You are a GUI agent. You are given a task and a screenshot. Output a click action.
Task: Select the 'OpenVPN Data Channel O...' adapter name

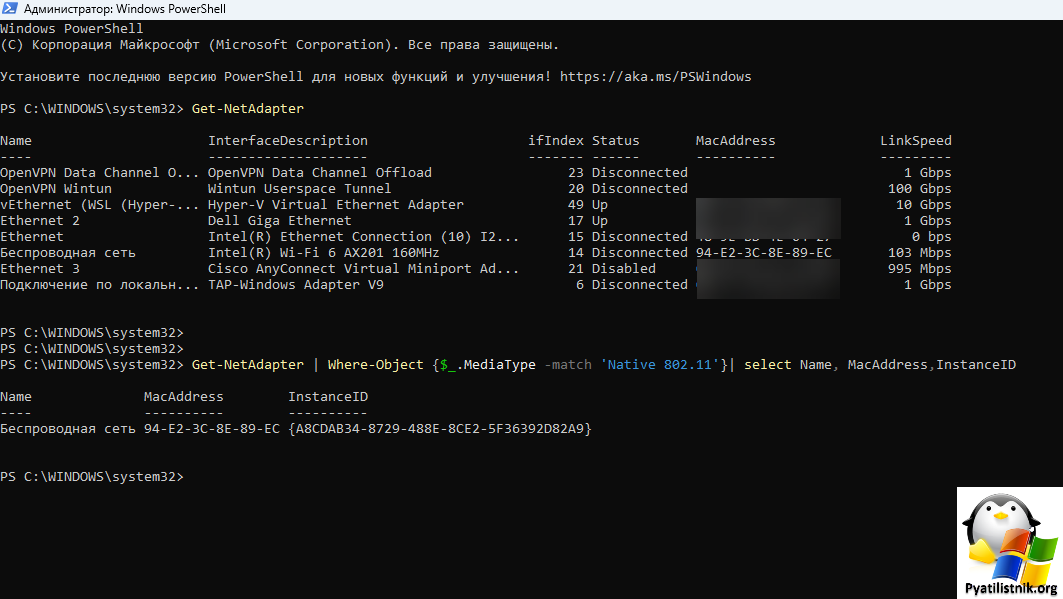click(x=100, y=173)
